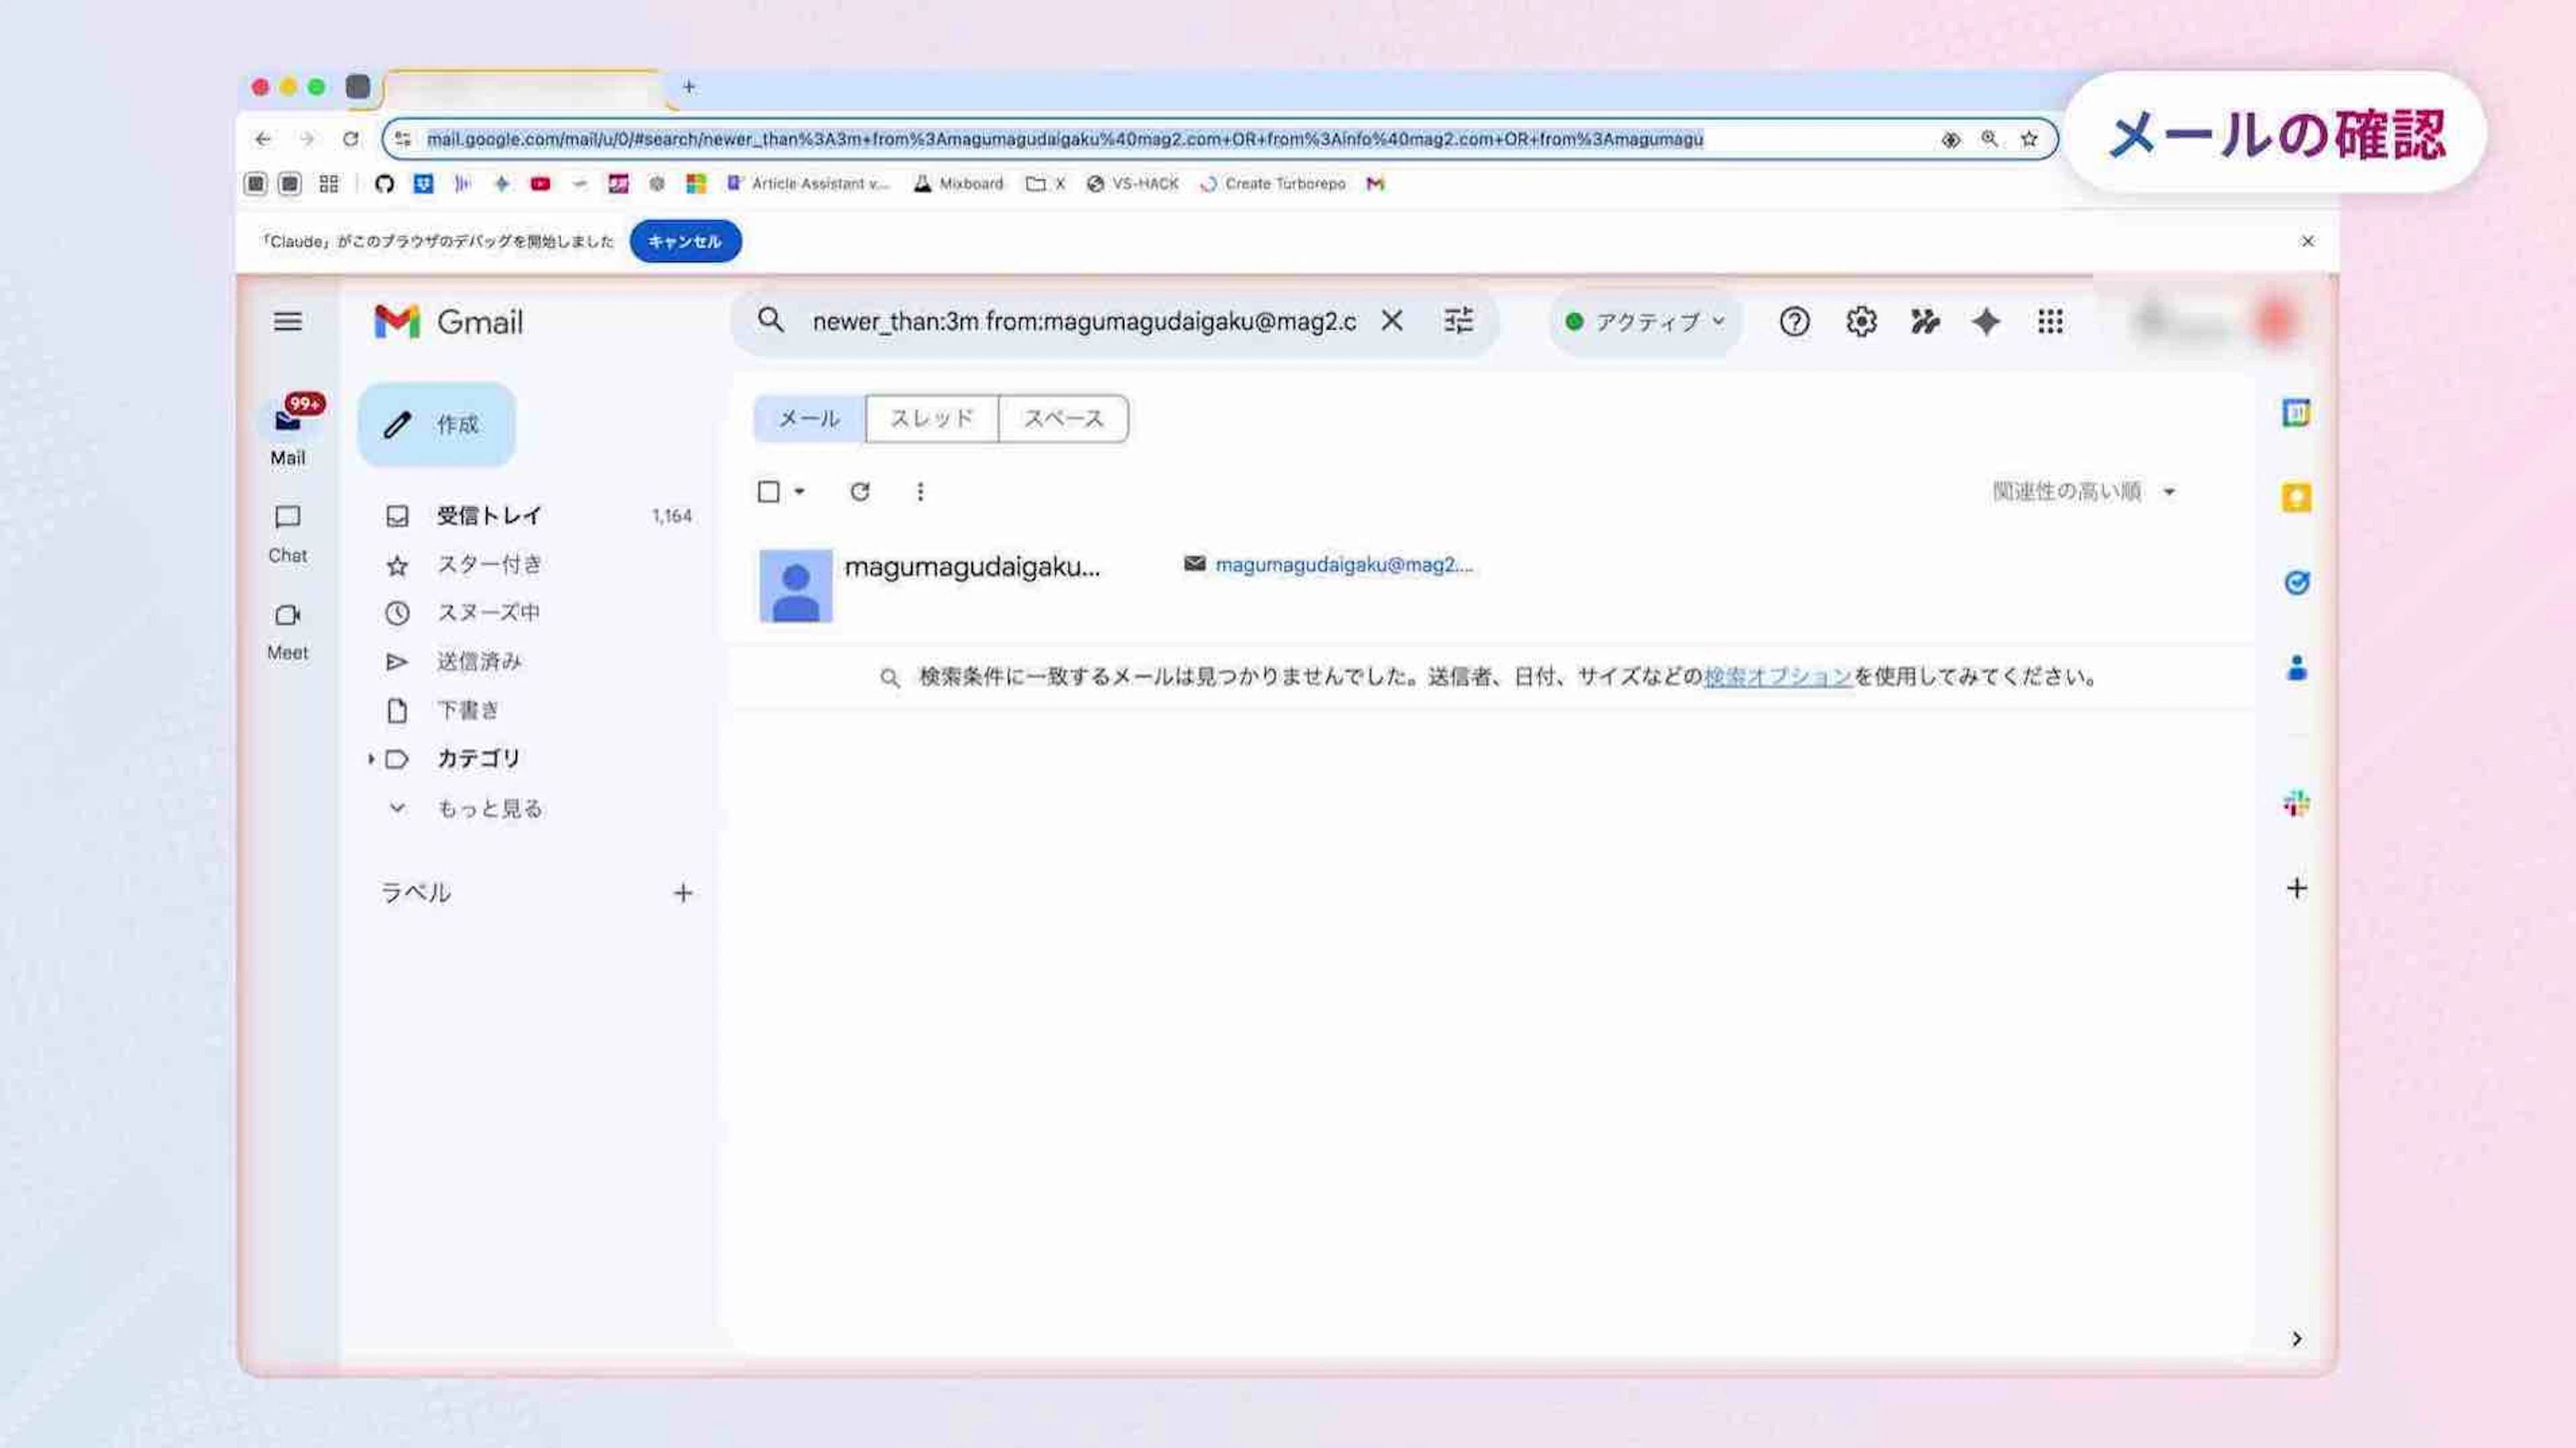This screenshot has height=1448, width=2576.
Task: Tick the select-all messages checkbox
Action: pos(768,492)
